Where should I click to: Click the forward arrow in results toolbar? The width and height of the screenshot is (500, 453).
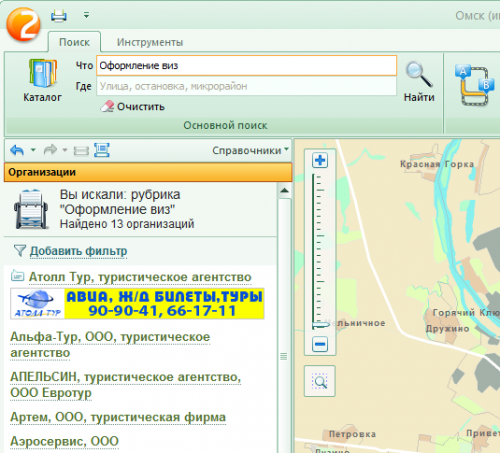[51, 150]
